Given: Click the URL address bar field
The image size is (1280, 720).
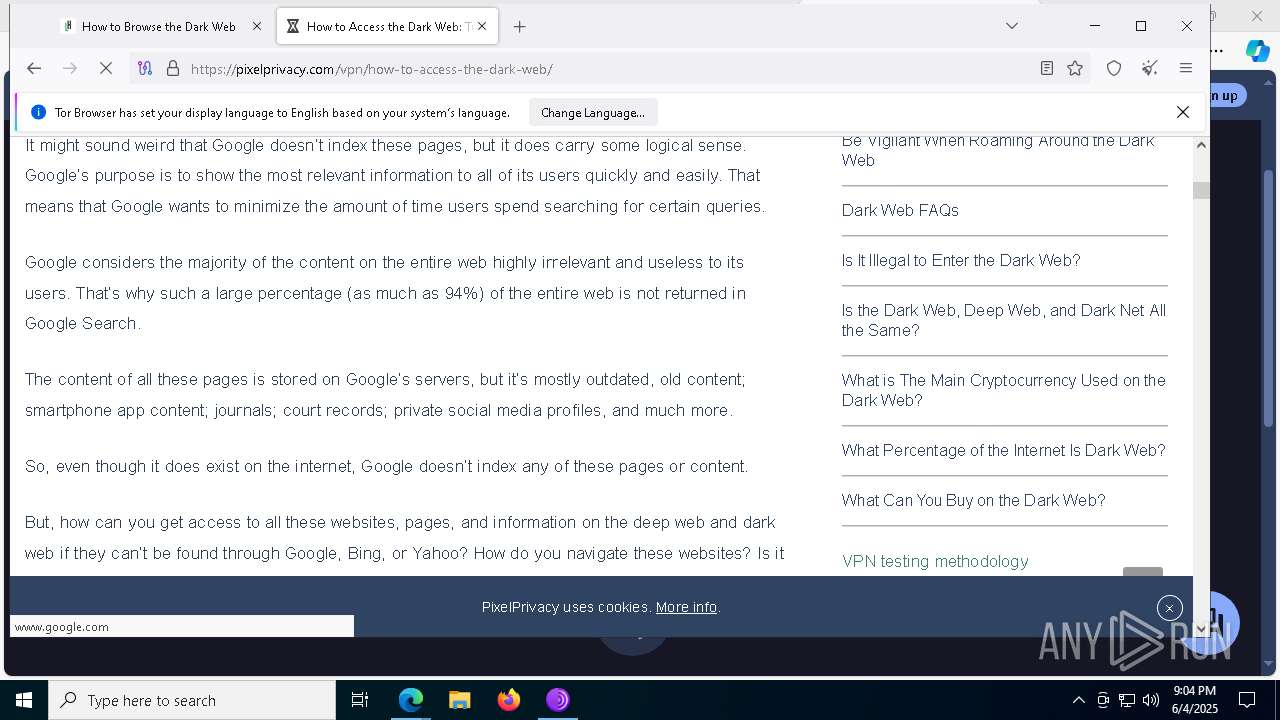Looking at the screenshot, I should click(x=608, y=69).
